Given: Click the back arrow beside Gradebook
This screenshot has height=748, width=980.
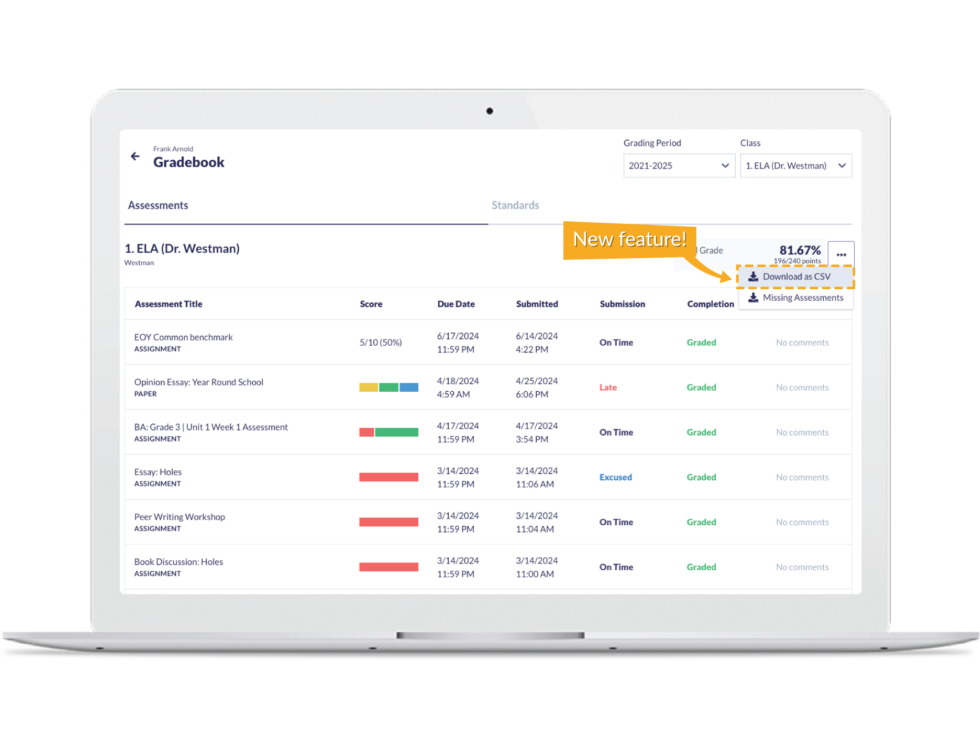Looking at the screenshot, I should (135, 156).
